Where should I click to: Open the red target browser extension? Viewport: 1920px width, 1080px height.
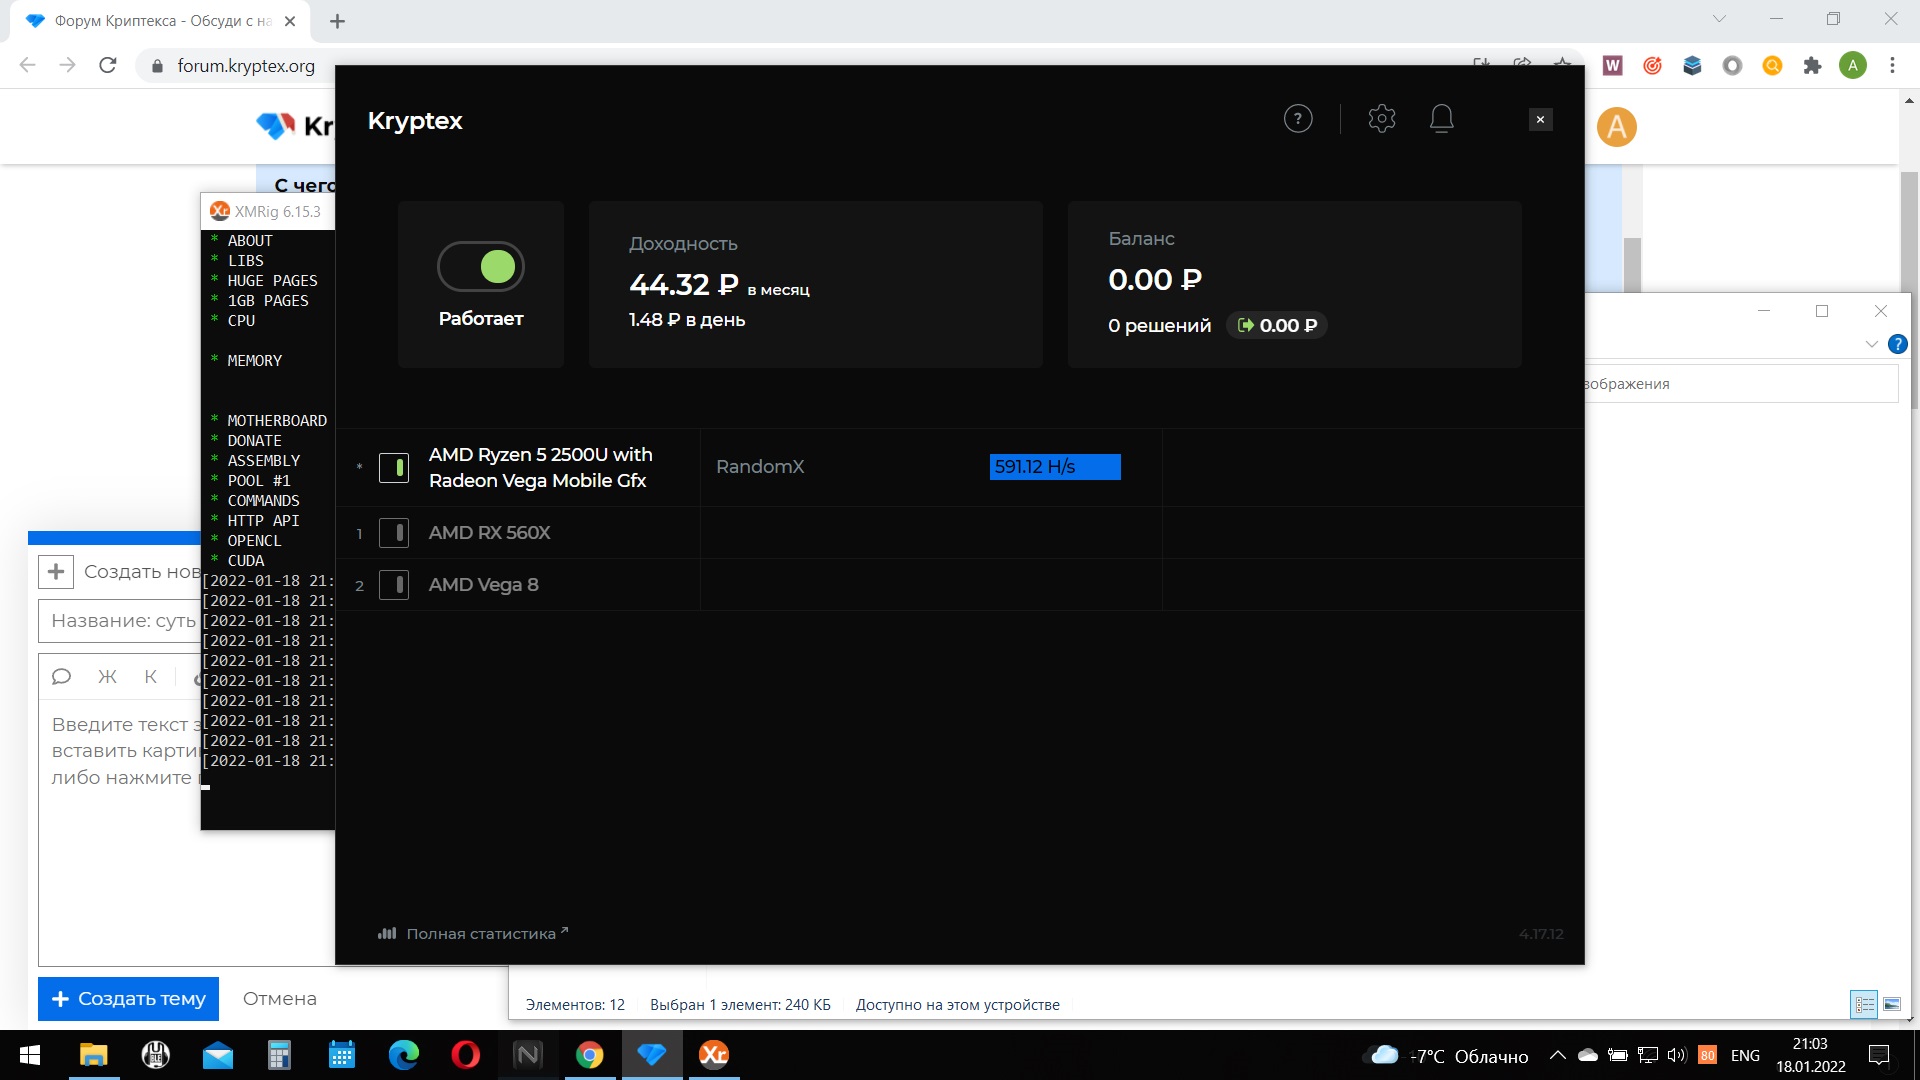[x=1652, y=65]
